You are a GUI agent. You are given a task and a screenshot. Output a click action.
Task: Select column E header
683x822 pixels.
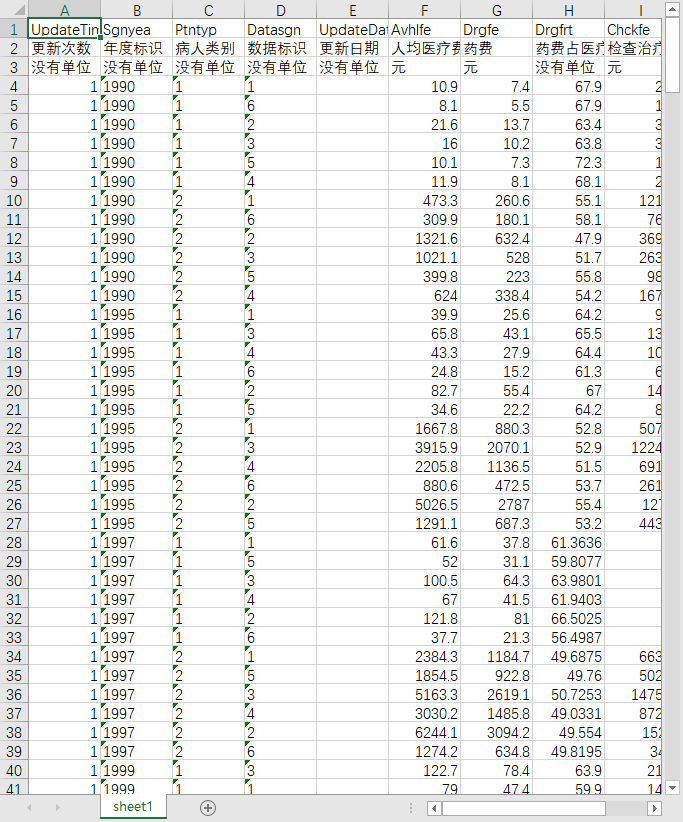[x=353, y=10]
